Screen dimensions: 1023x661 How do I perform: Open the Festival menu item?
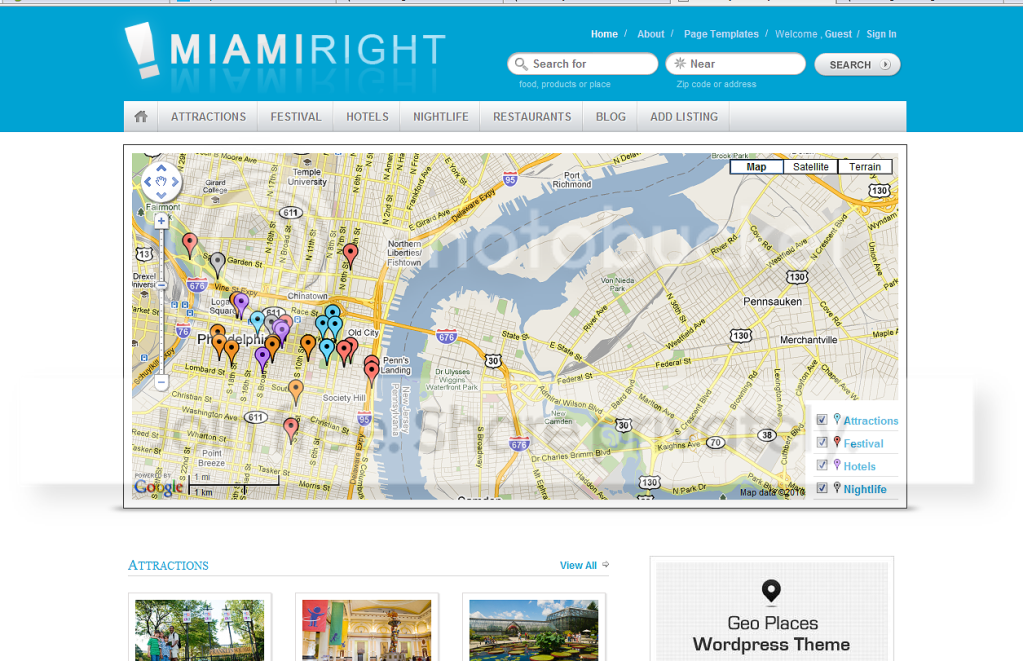pyautogui.click(x=296, y=117)
